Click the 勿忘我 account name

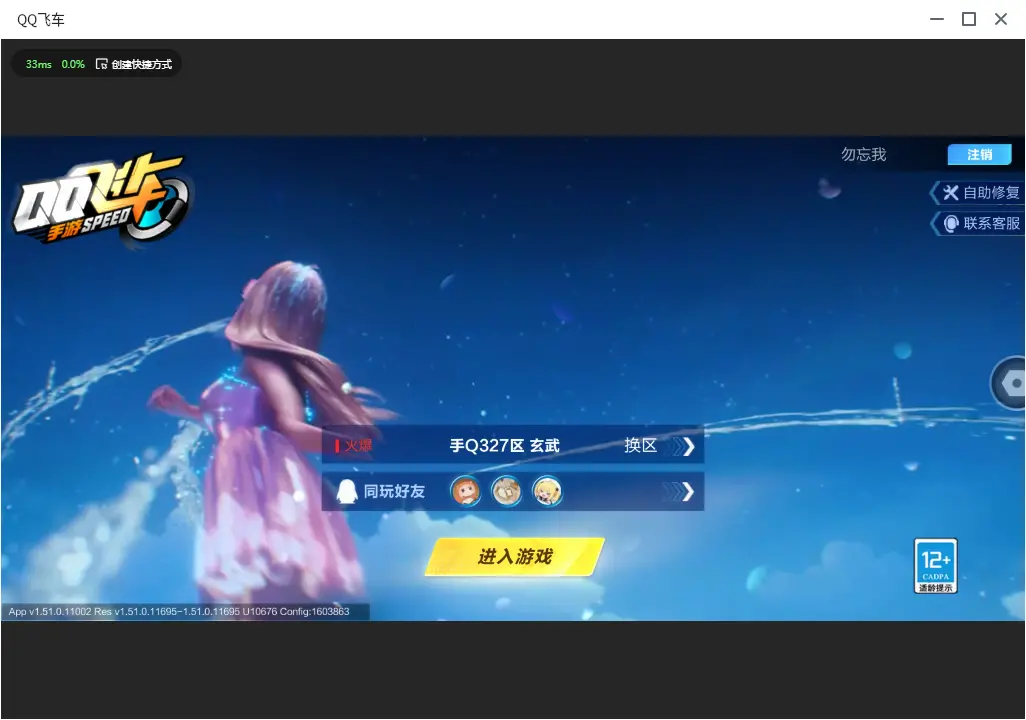[x=864, y=154]
